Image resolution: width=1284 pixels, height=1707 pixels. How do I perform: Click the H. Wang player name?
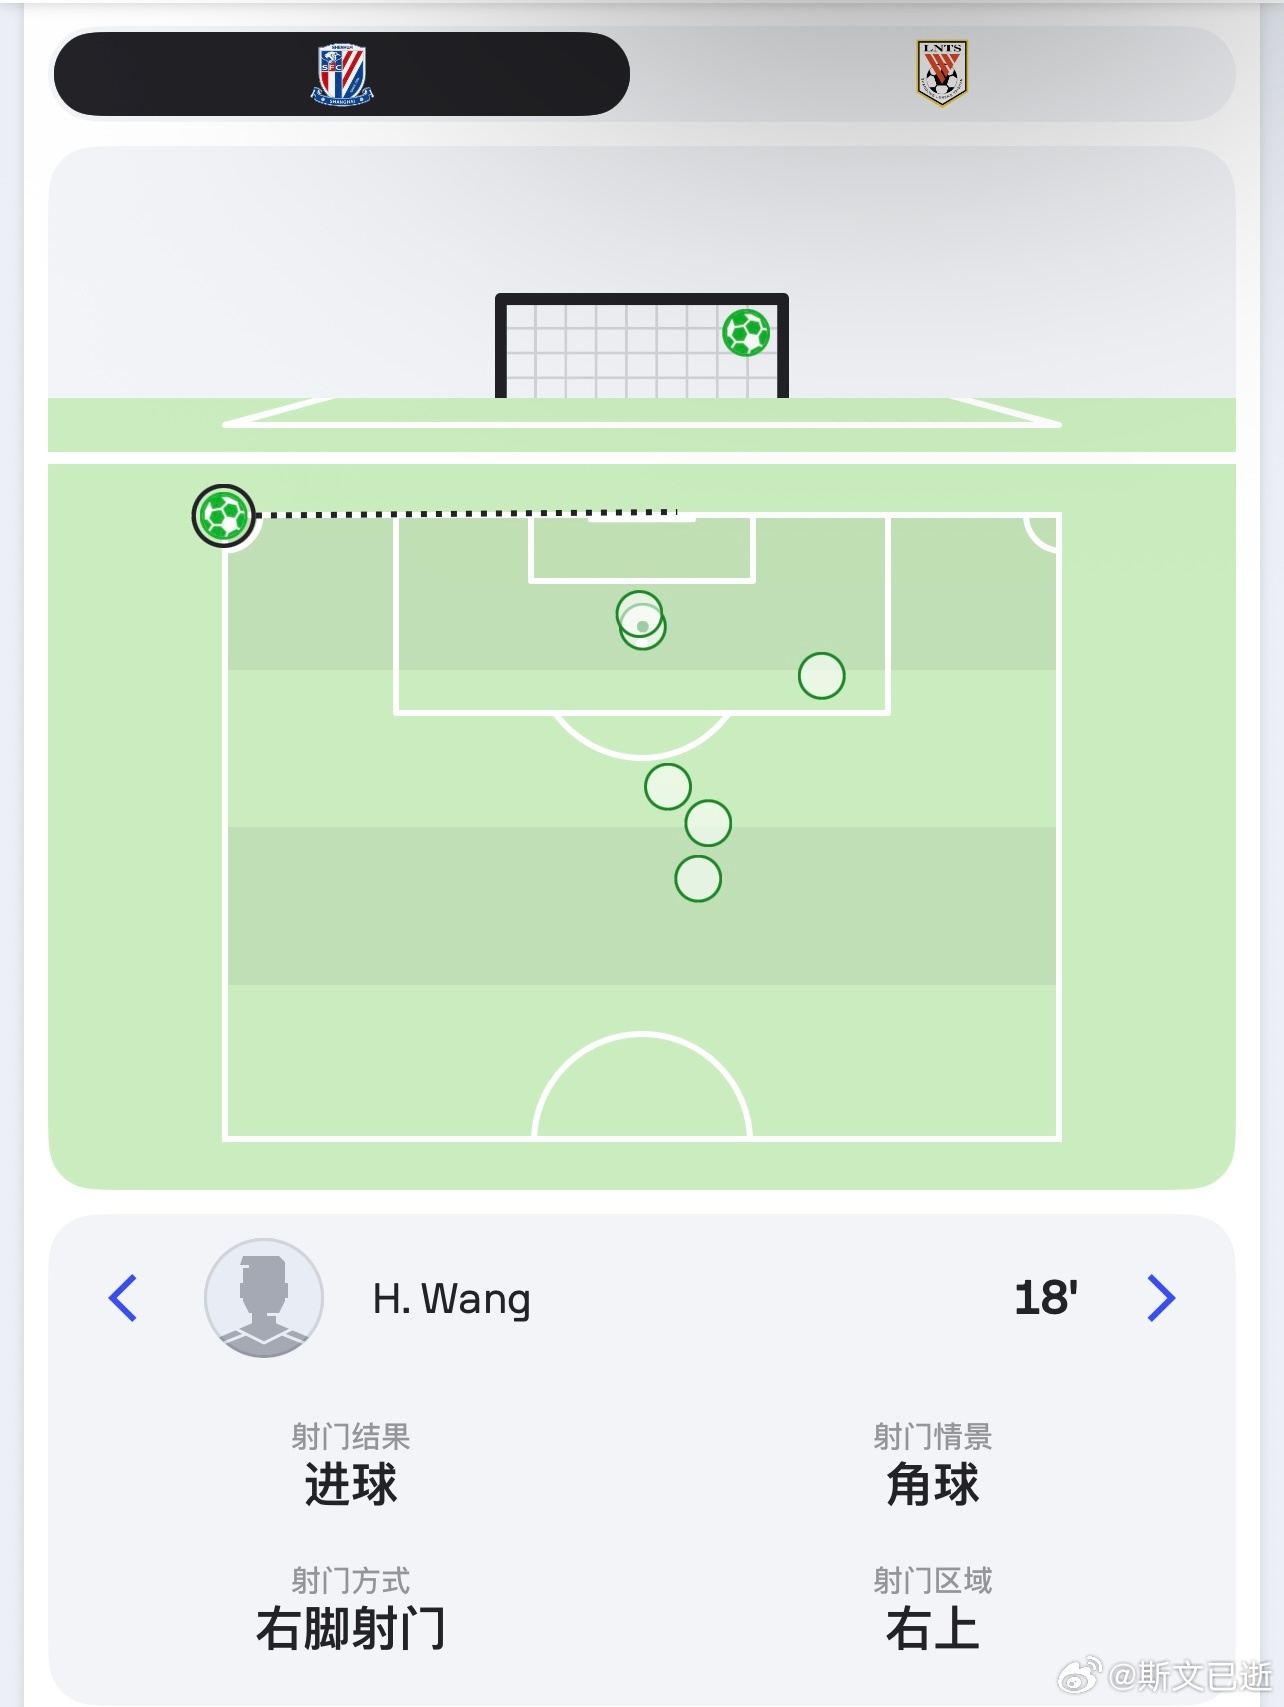point(451,1298)
